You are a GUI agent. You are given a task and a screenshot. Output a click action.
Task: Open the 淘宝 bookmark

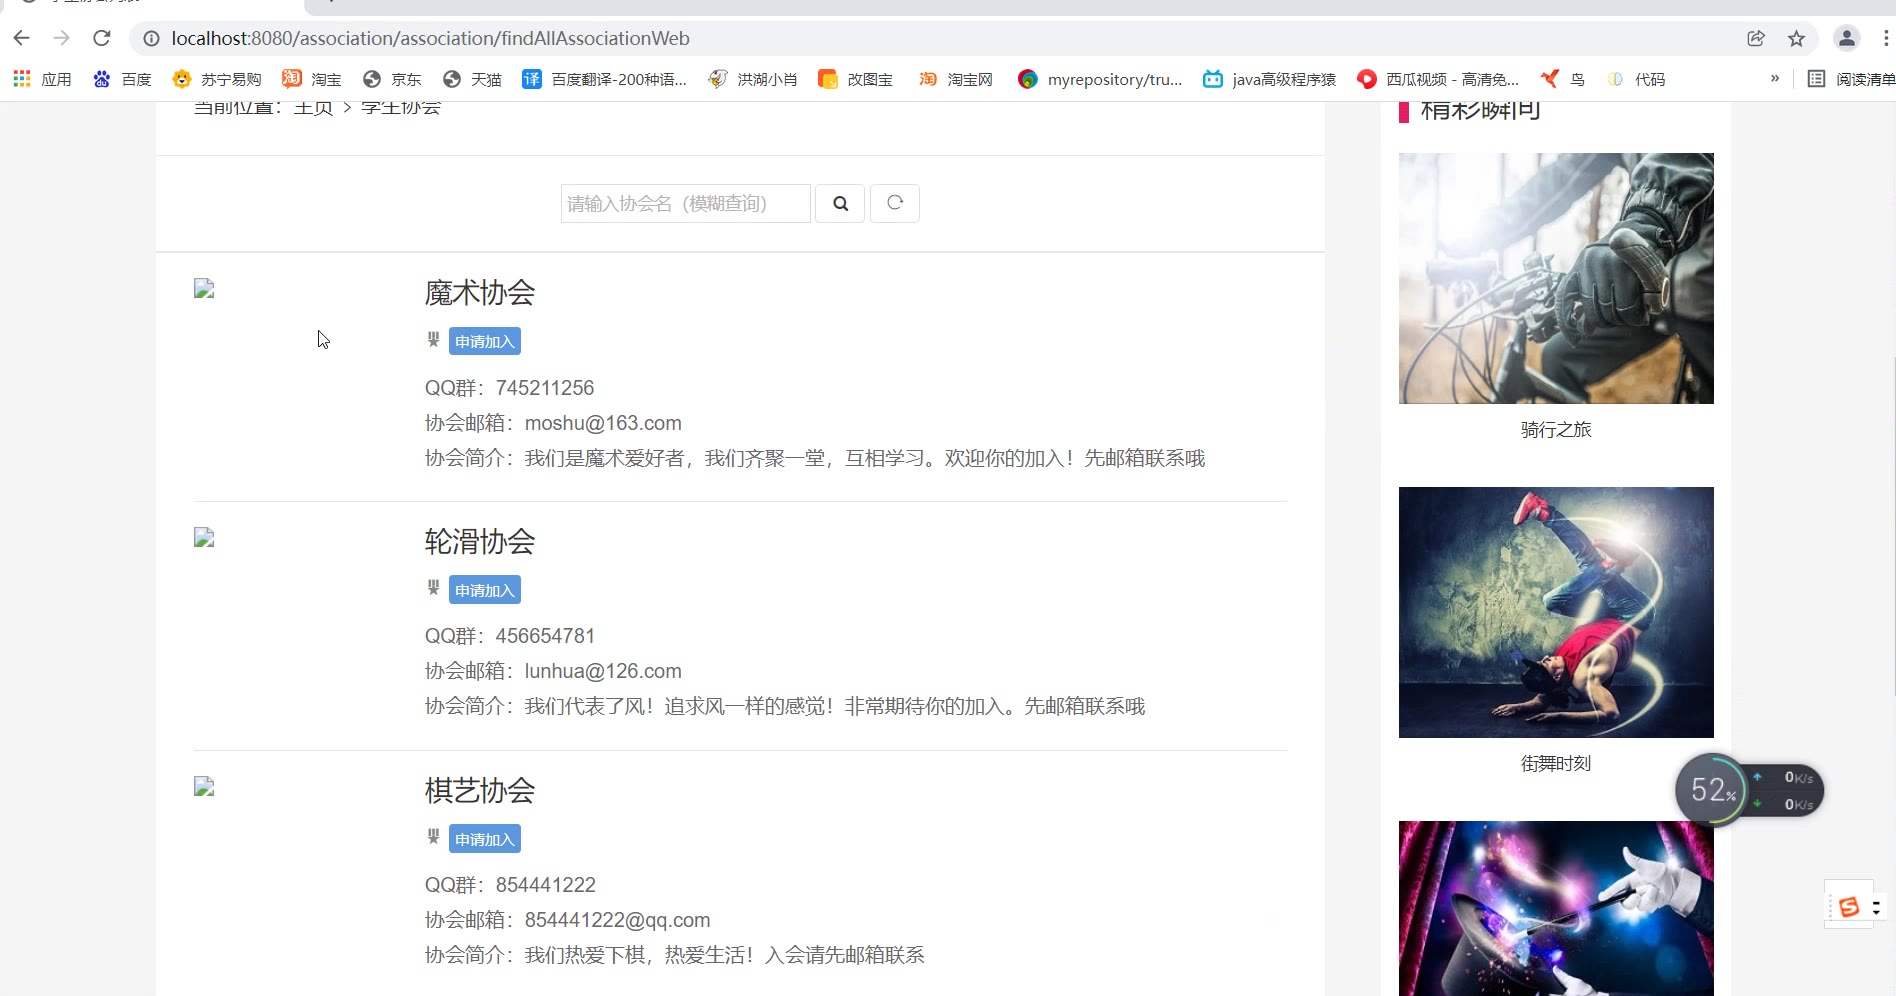click(x=312, y=79)
